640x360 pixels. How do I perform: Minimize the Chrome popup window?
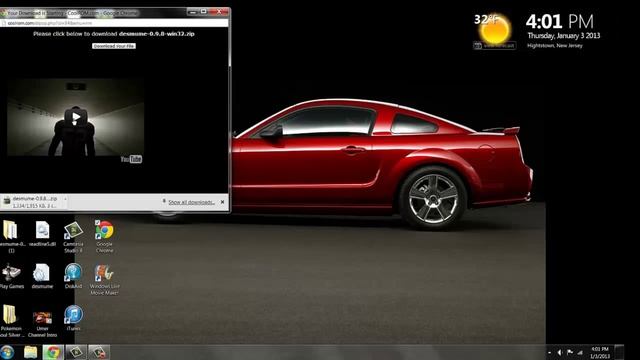pos(193,12)
